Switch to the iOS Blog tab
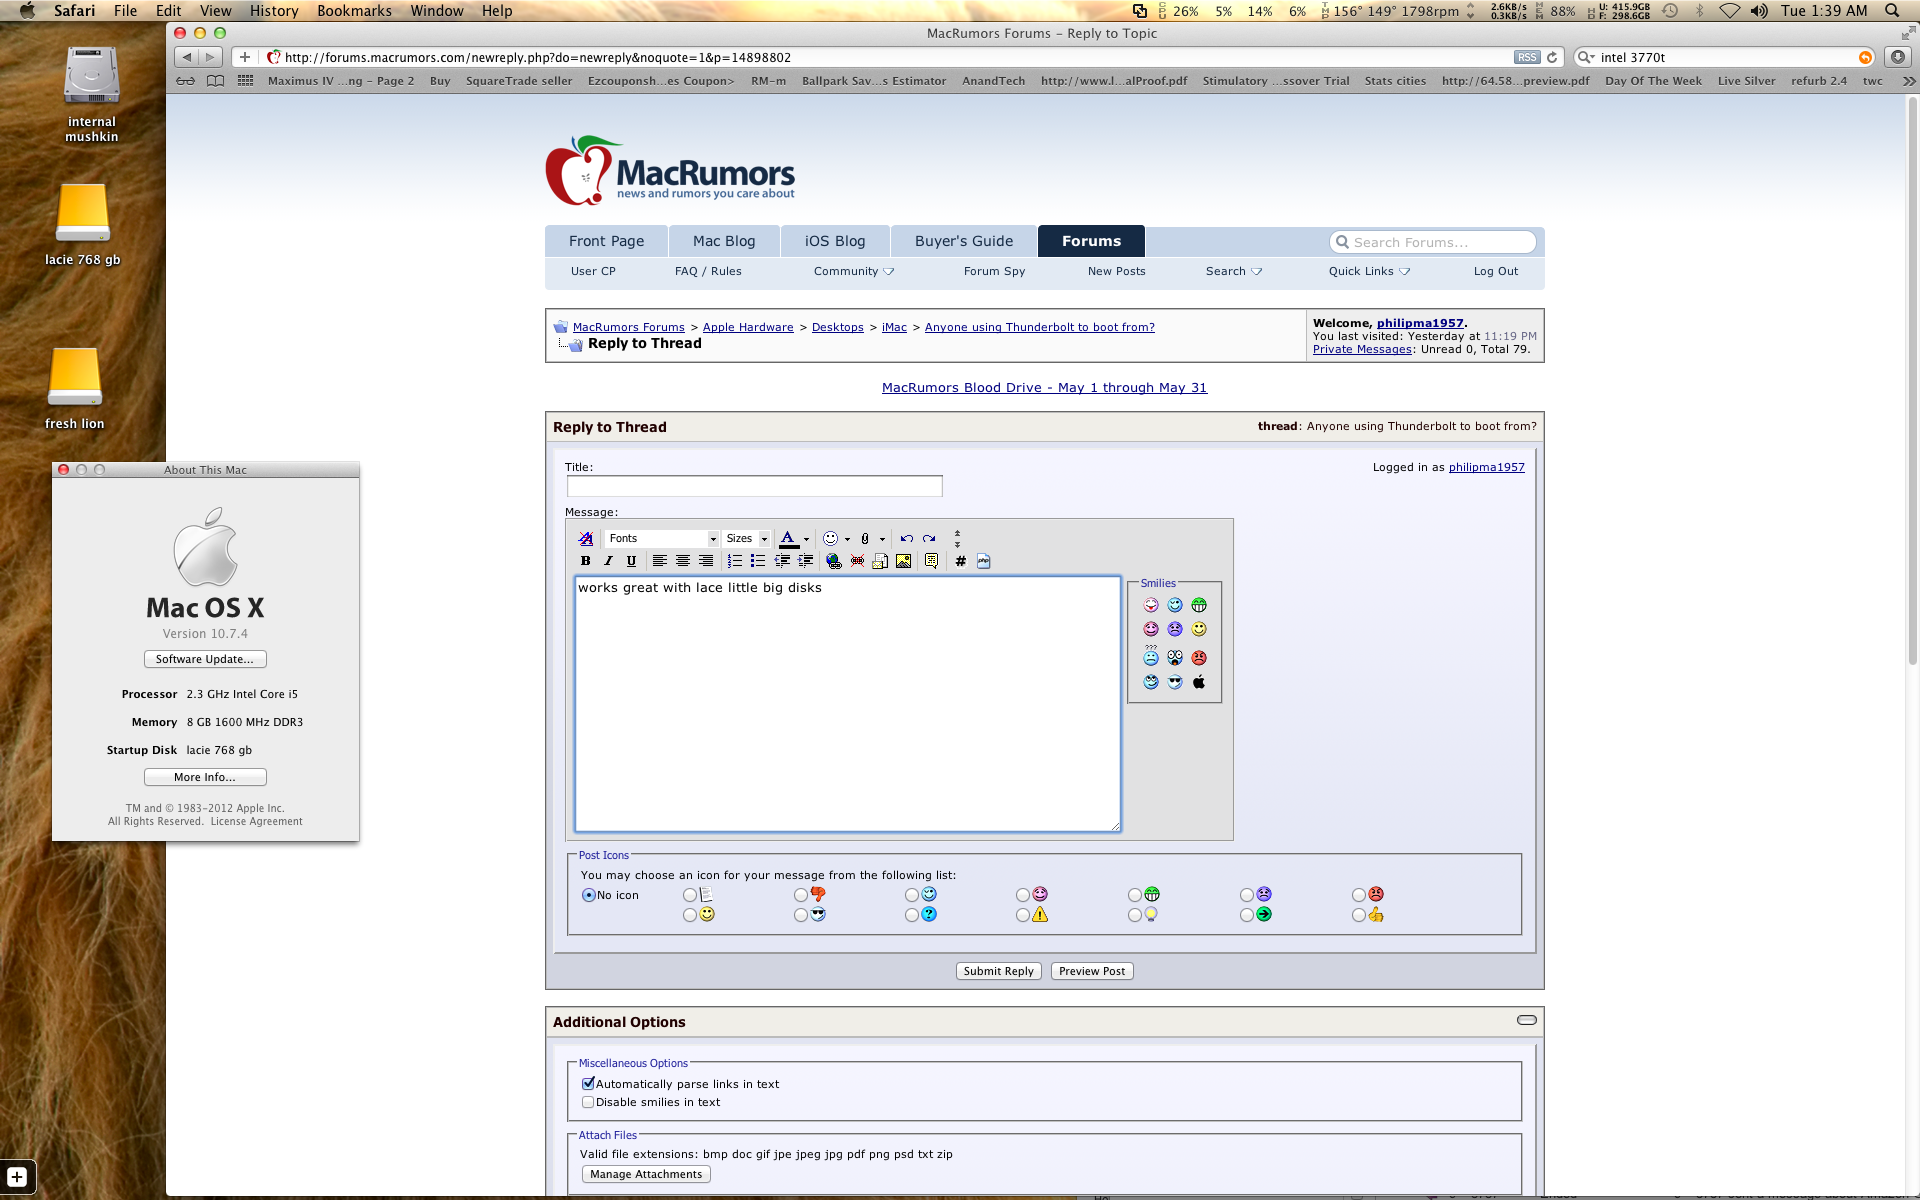 [x=835, y=241]
